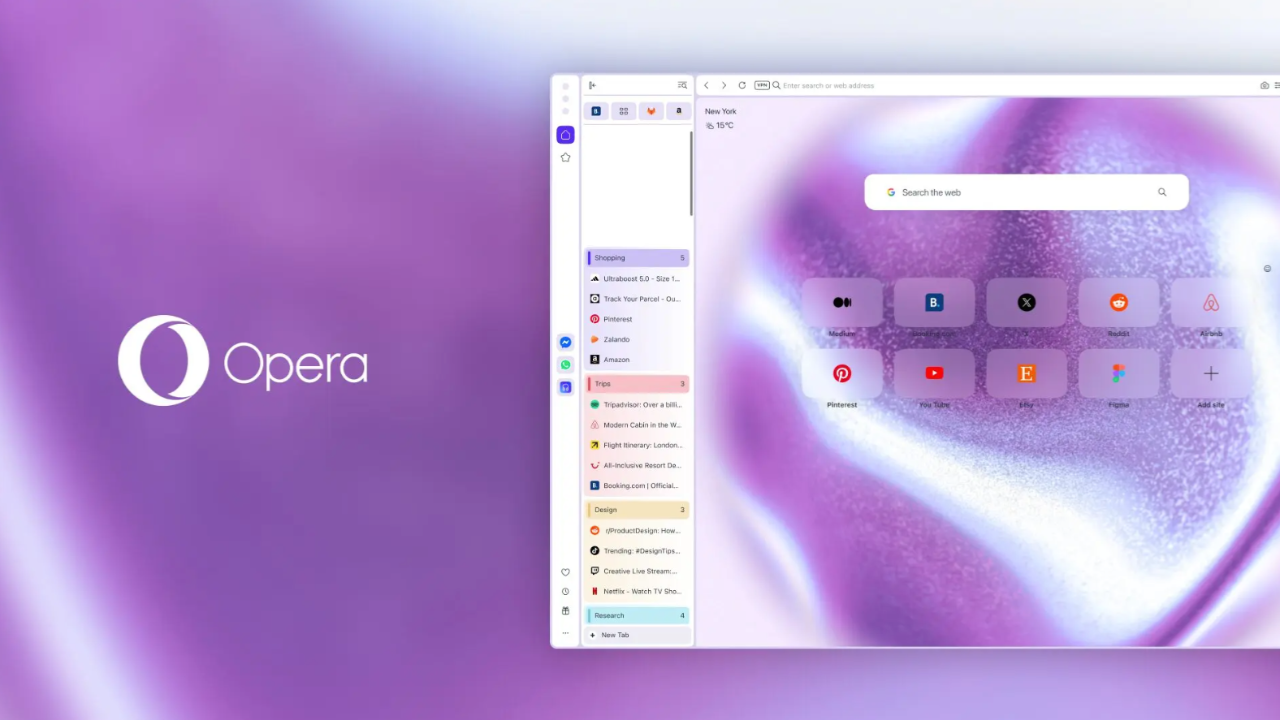Switch to the All-Inclusive Resort tab

coord(637,465)
